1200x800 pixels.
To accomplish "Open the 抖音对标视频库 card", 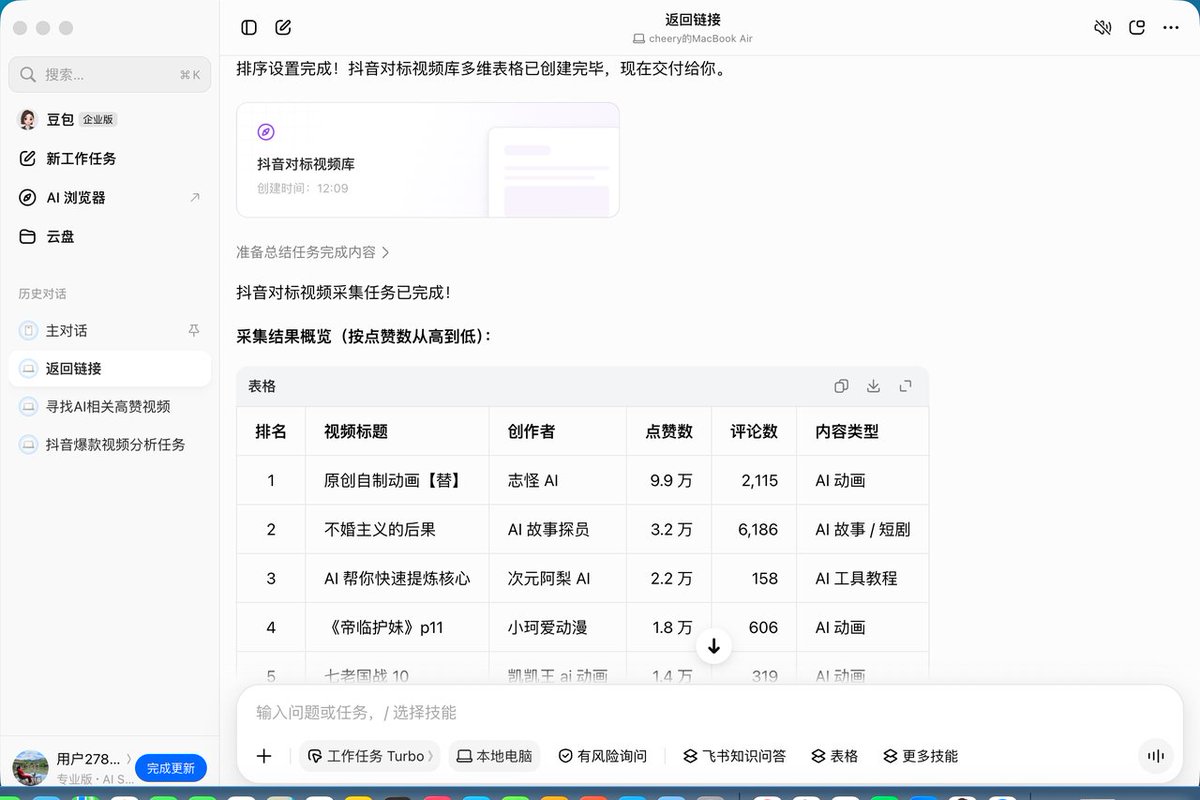I will tap(428, 160).
